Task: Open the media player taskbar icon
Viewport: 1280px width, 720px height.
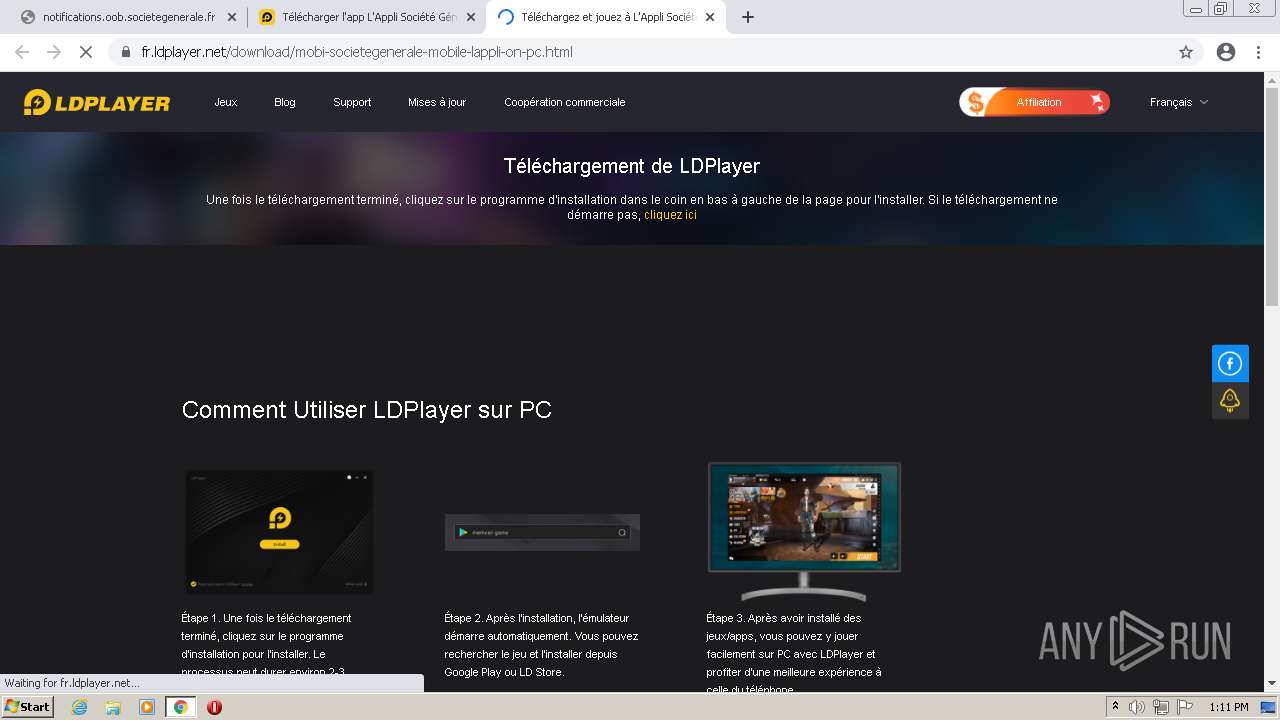Action: coord(147,707)
